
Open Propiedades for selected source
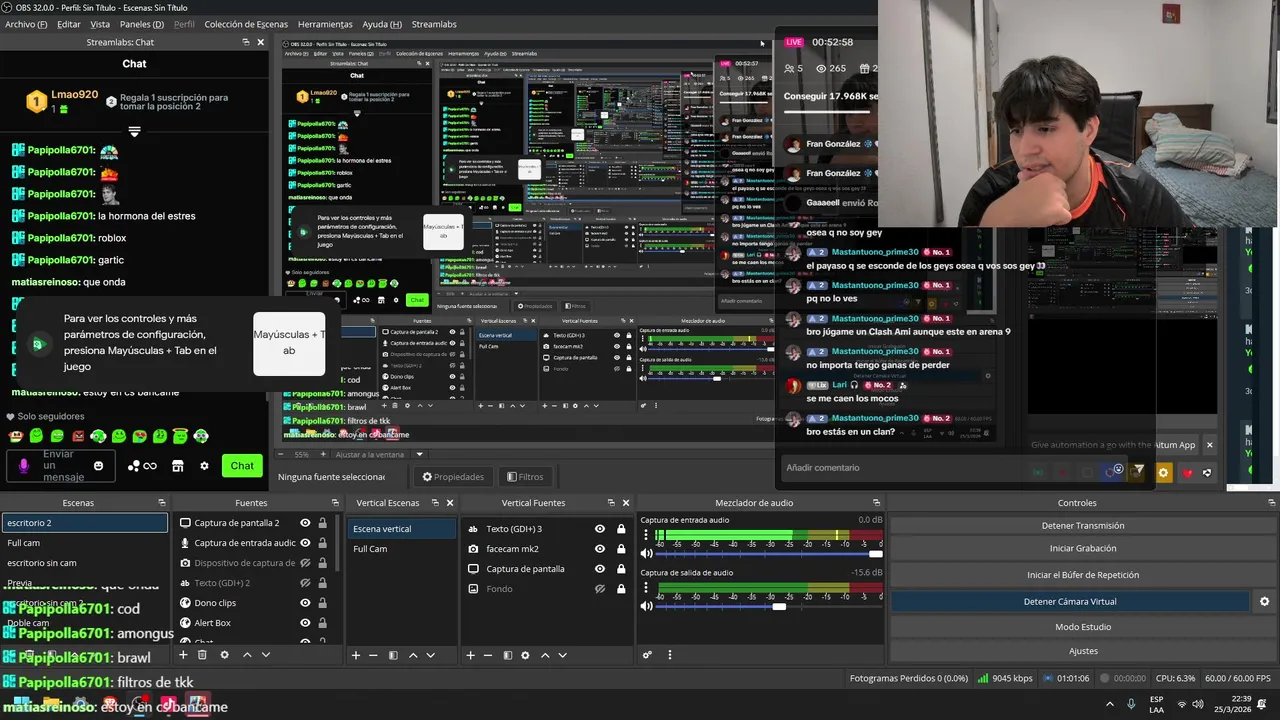coord(453,477)
